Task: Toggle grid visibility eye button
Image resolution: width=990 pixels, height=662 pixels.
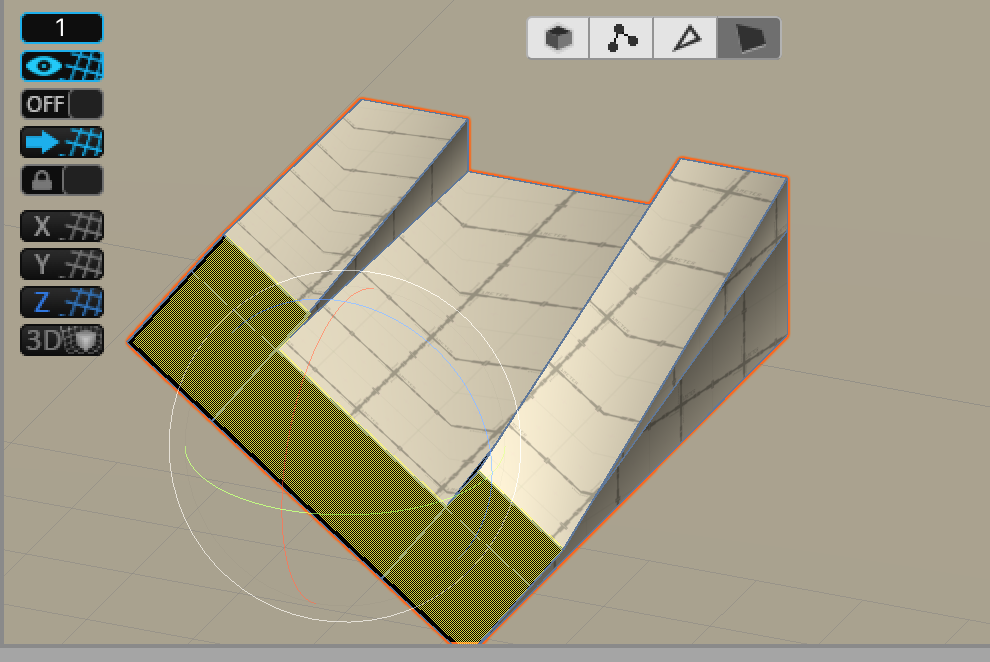Action: pyautogui.click(x=62, y=66)
